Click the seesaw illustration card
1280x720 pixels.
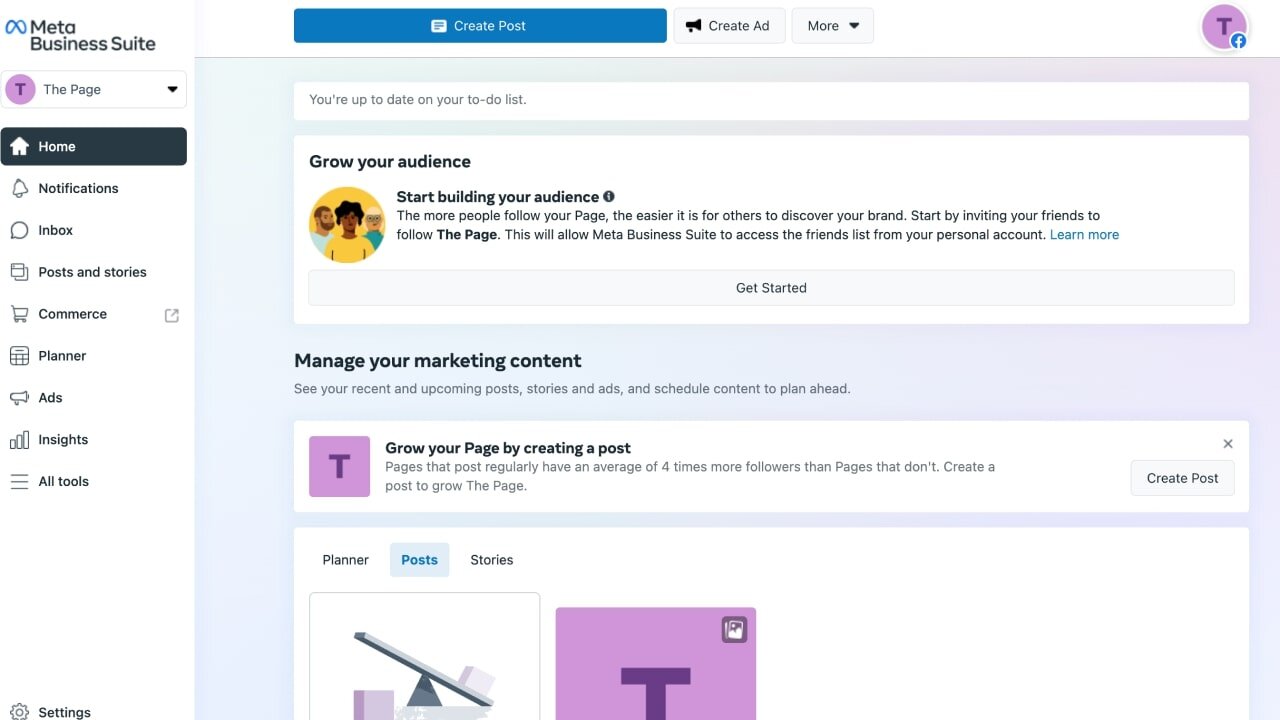(425, 657)
